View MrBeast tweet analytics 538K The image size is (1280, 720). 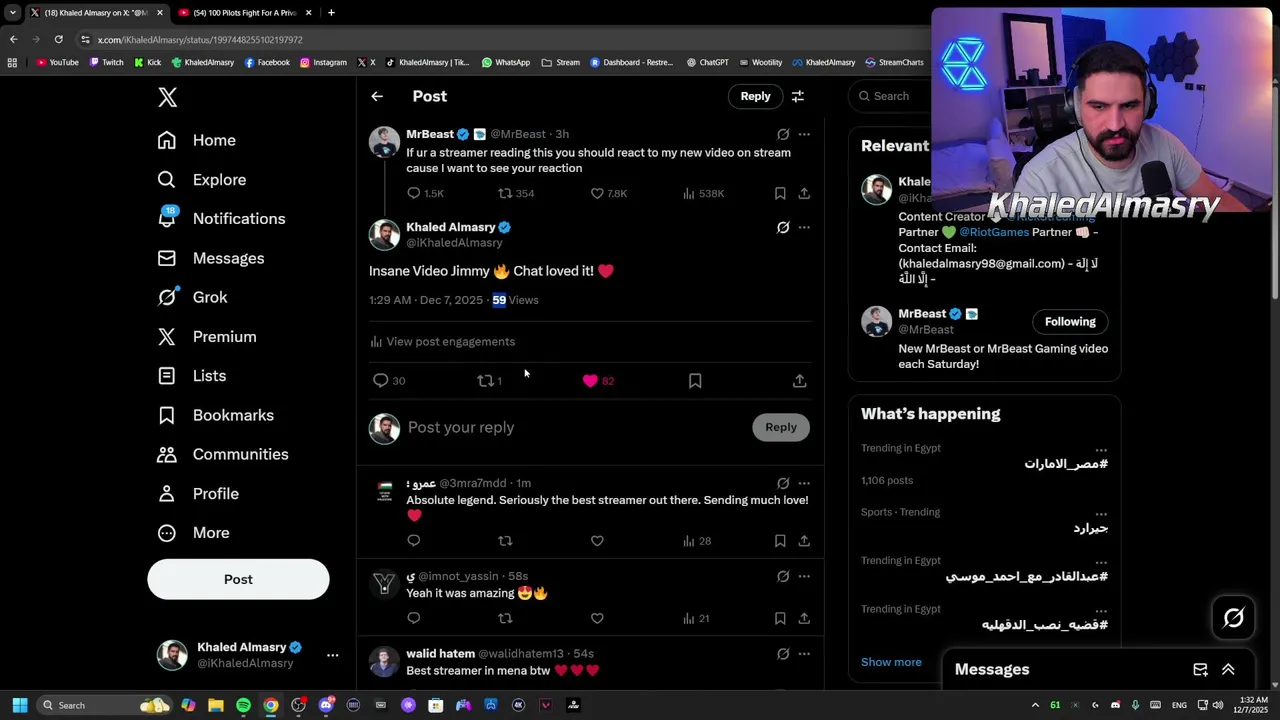point(703,193)
